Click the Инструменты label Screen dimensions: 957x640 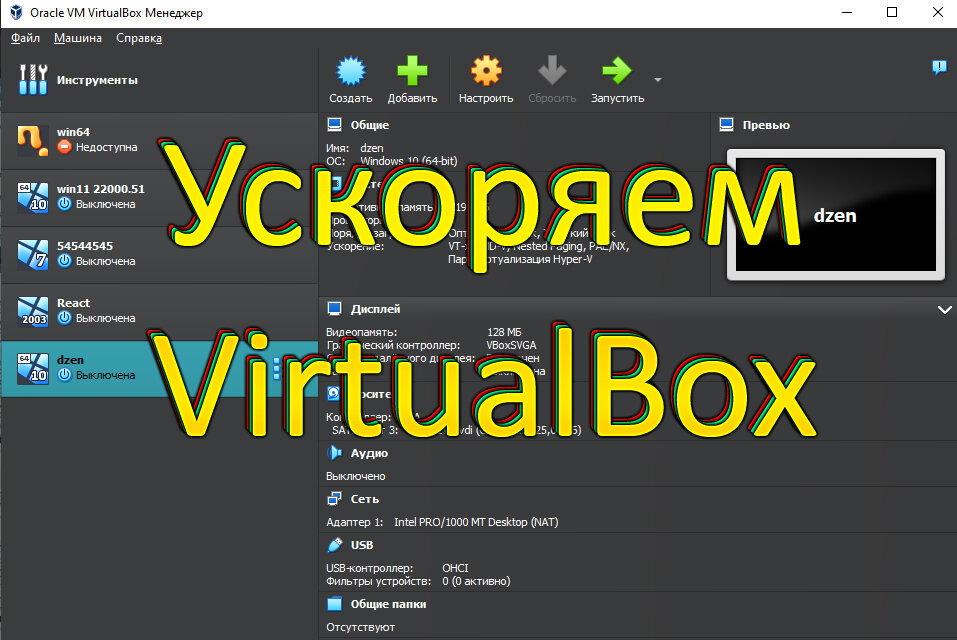pos(97,80)
